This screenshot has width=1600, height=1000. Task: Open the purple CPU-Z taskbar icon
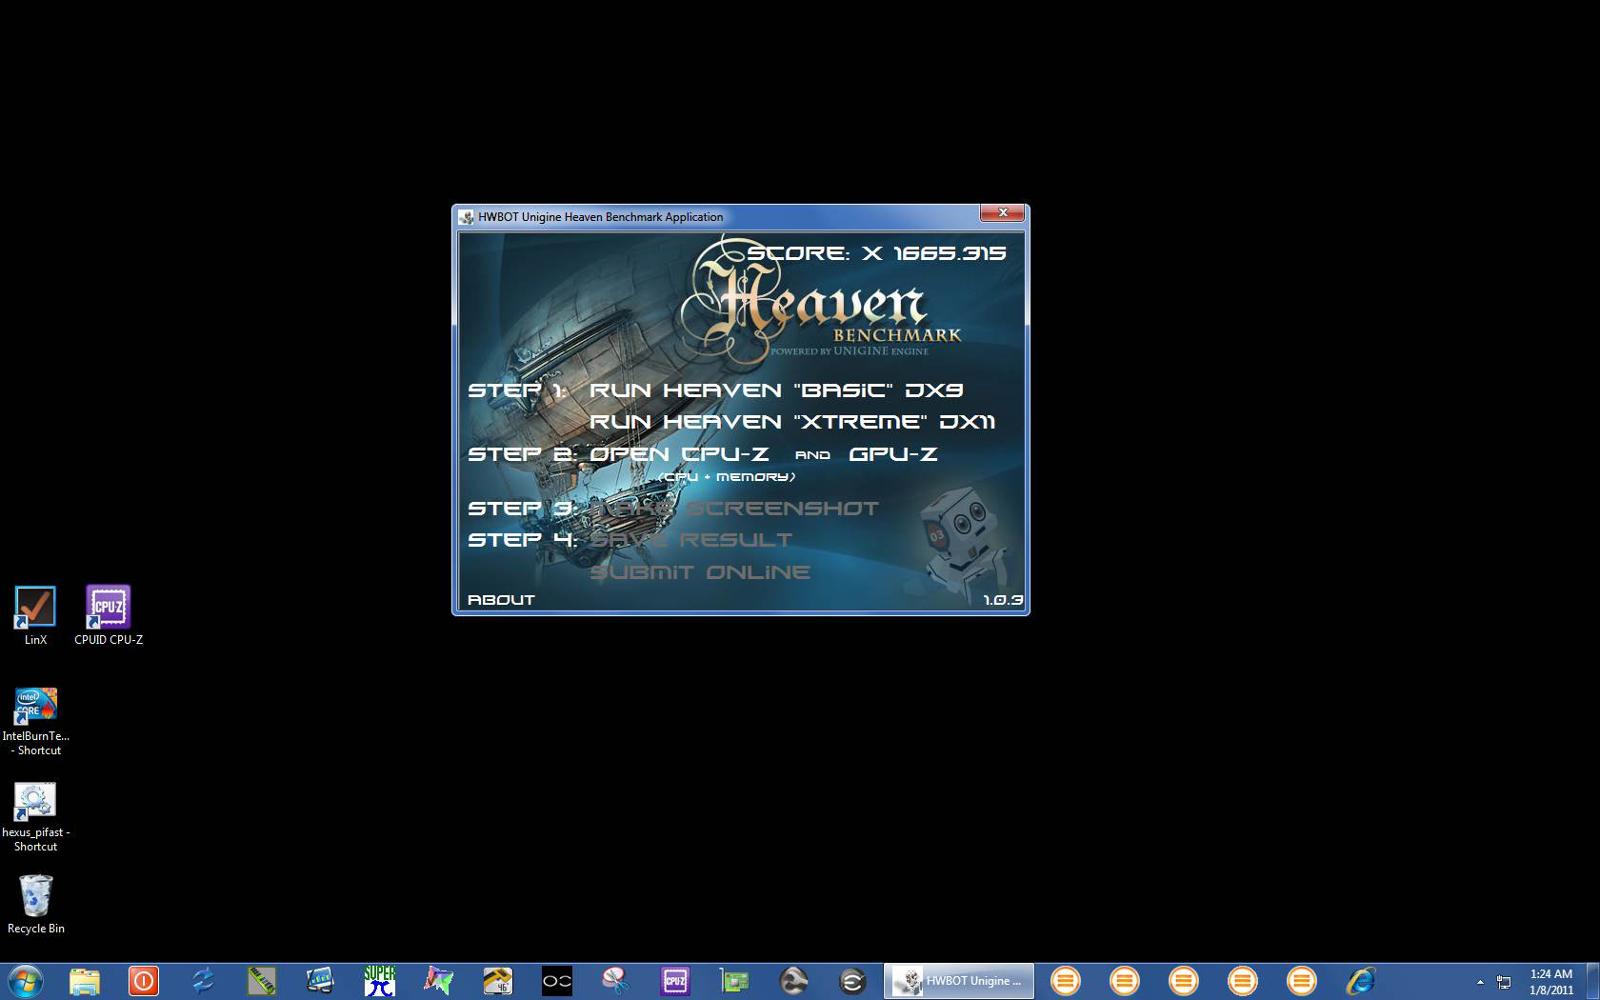point(675,981)
